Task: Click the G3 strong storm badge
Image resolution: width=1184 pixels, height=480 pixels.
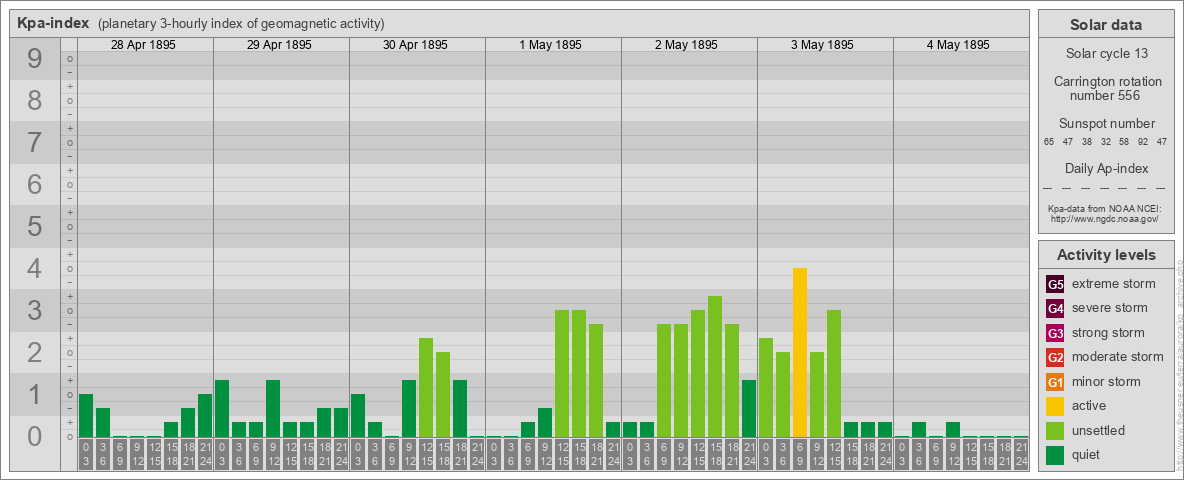Action: (x=1055, y=333)
